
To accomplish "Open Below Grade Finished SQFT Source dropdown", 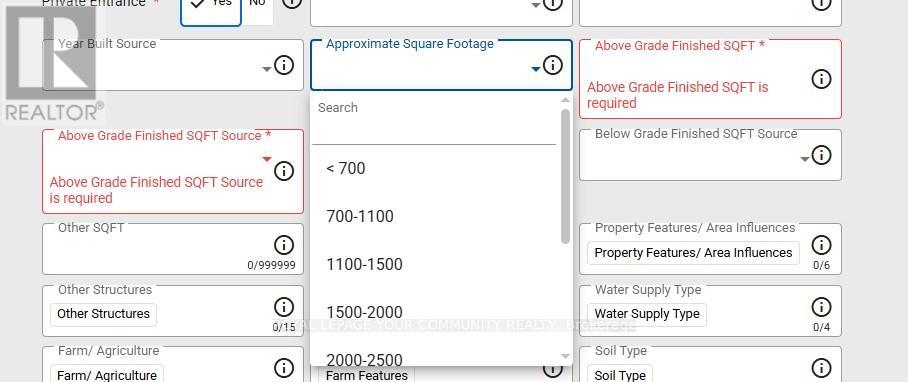I will click(x=805, y=159).
